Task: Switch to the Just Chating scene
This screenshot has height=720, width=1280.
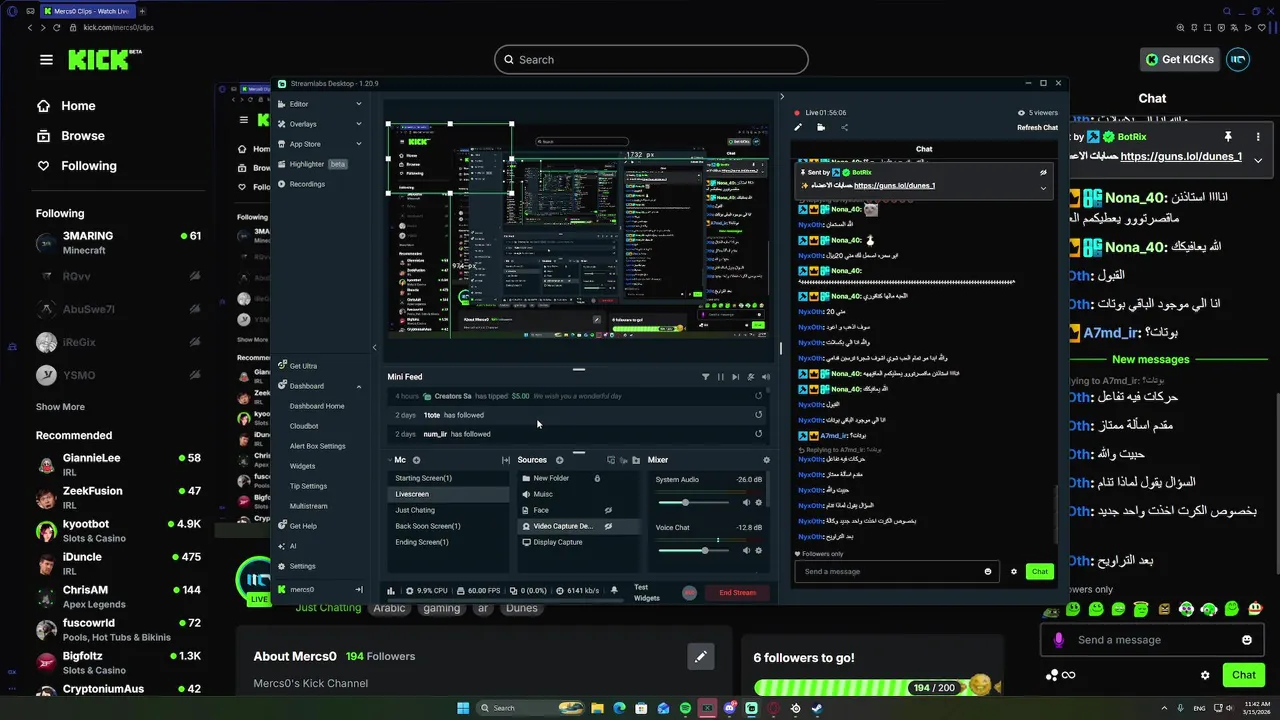Action: point(448,510)
